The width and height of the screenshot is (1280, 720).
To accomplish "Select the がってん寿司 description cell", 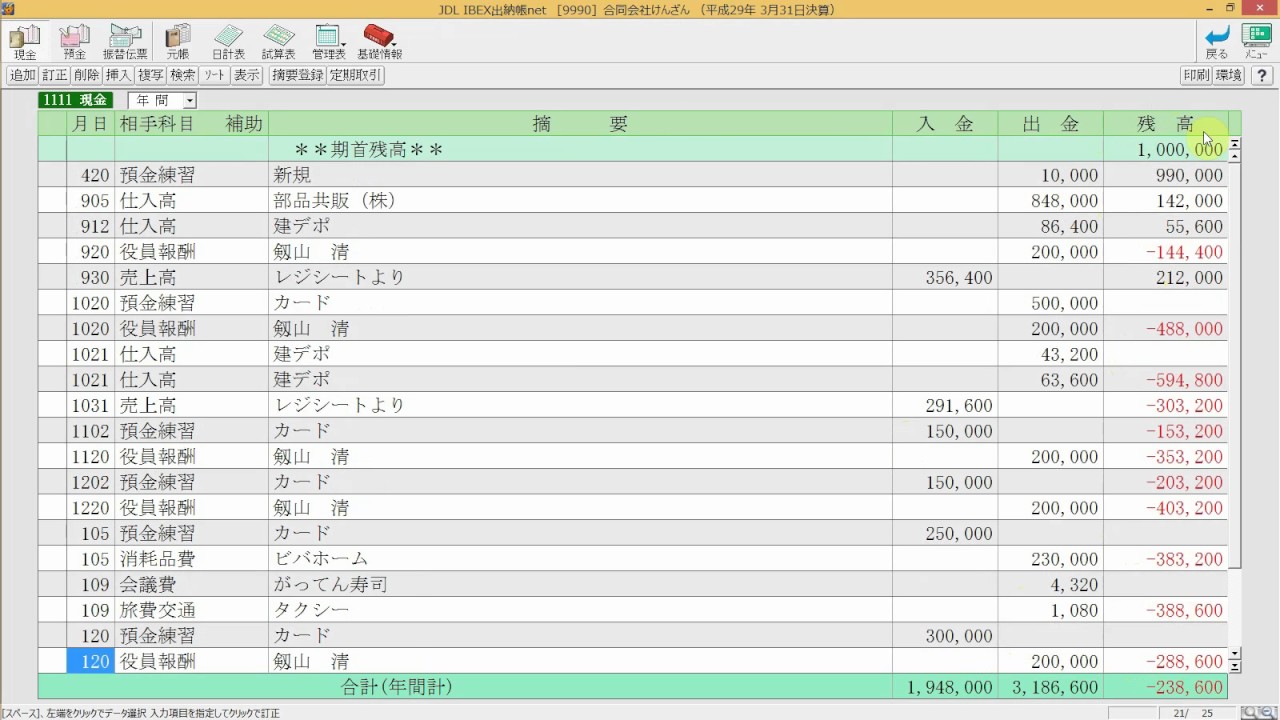I will pyautogui.click(x=580, y=585).
